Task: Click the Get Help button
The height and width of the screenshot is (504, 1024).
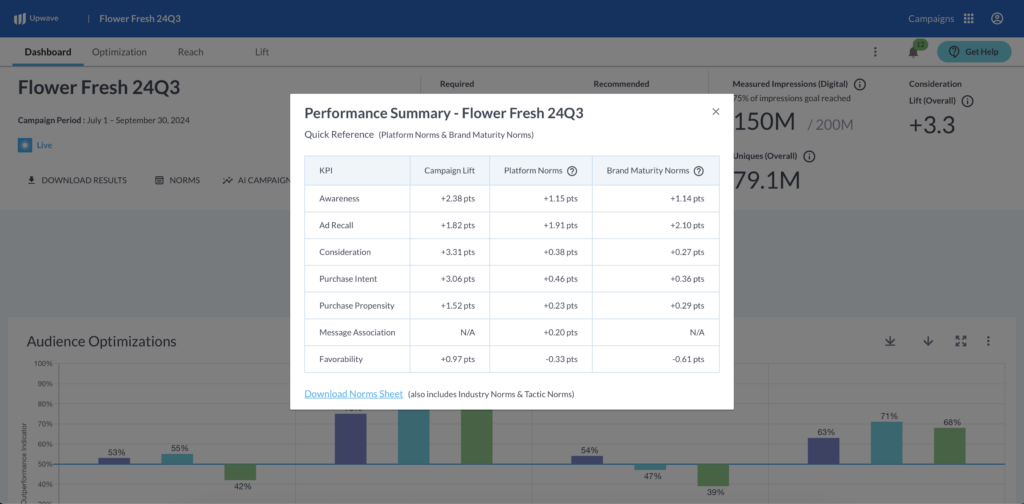Action: (974, 52)
